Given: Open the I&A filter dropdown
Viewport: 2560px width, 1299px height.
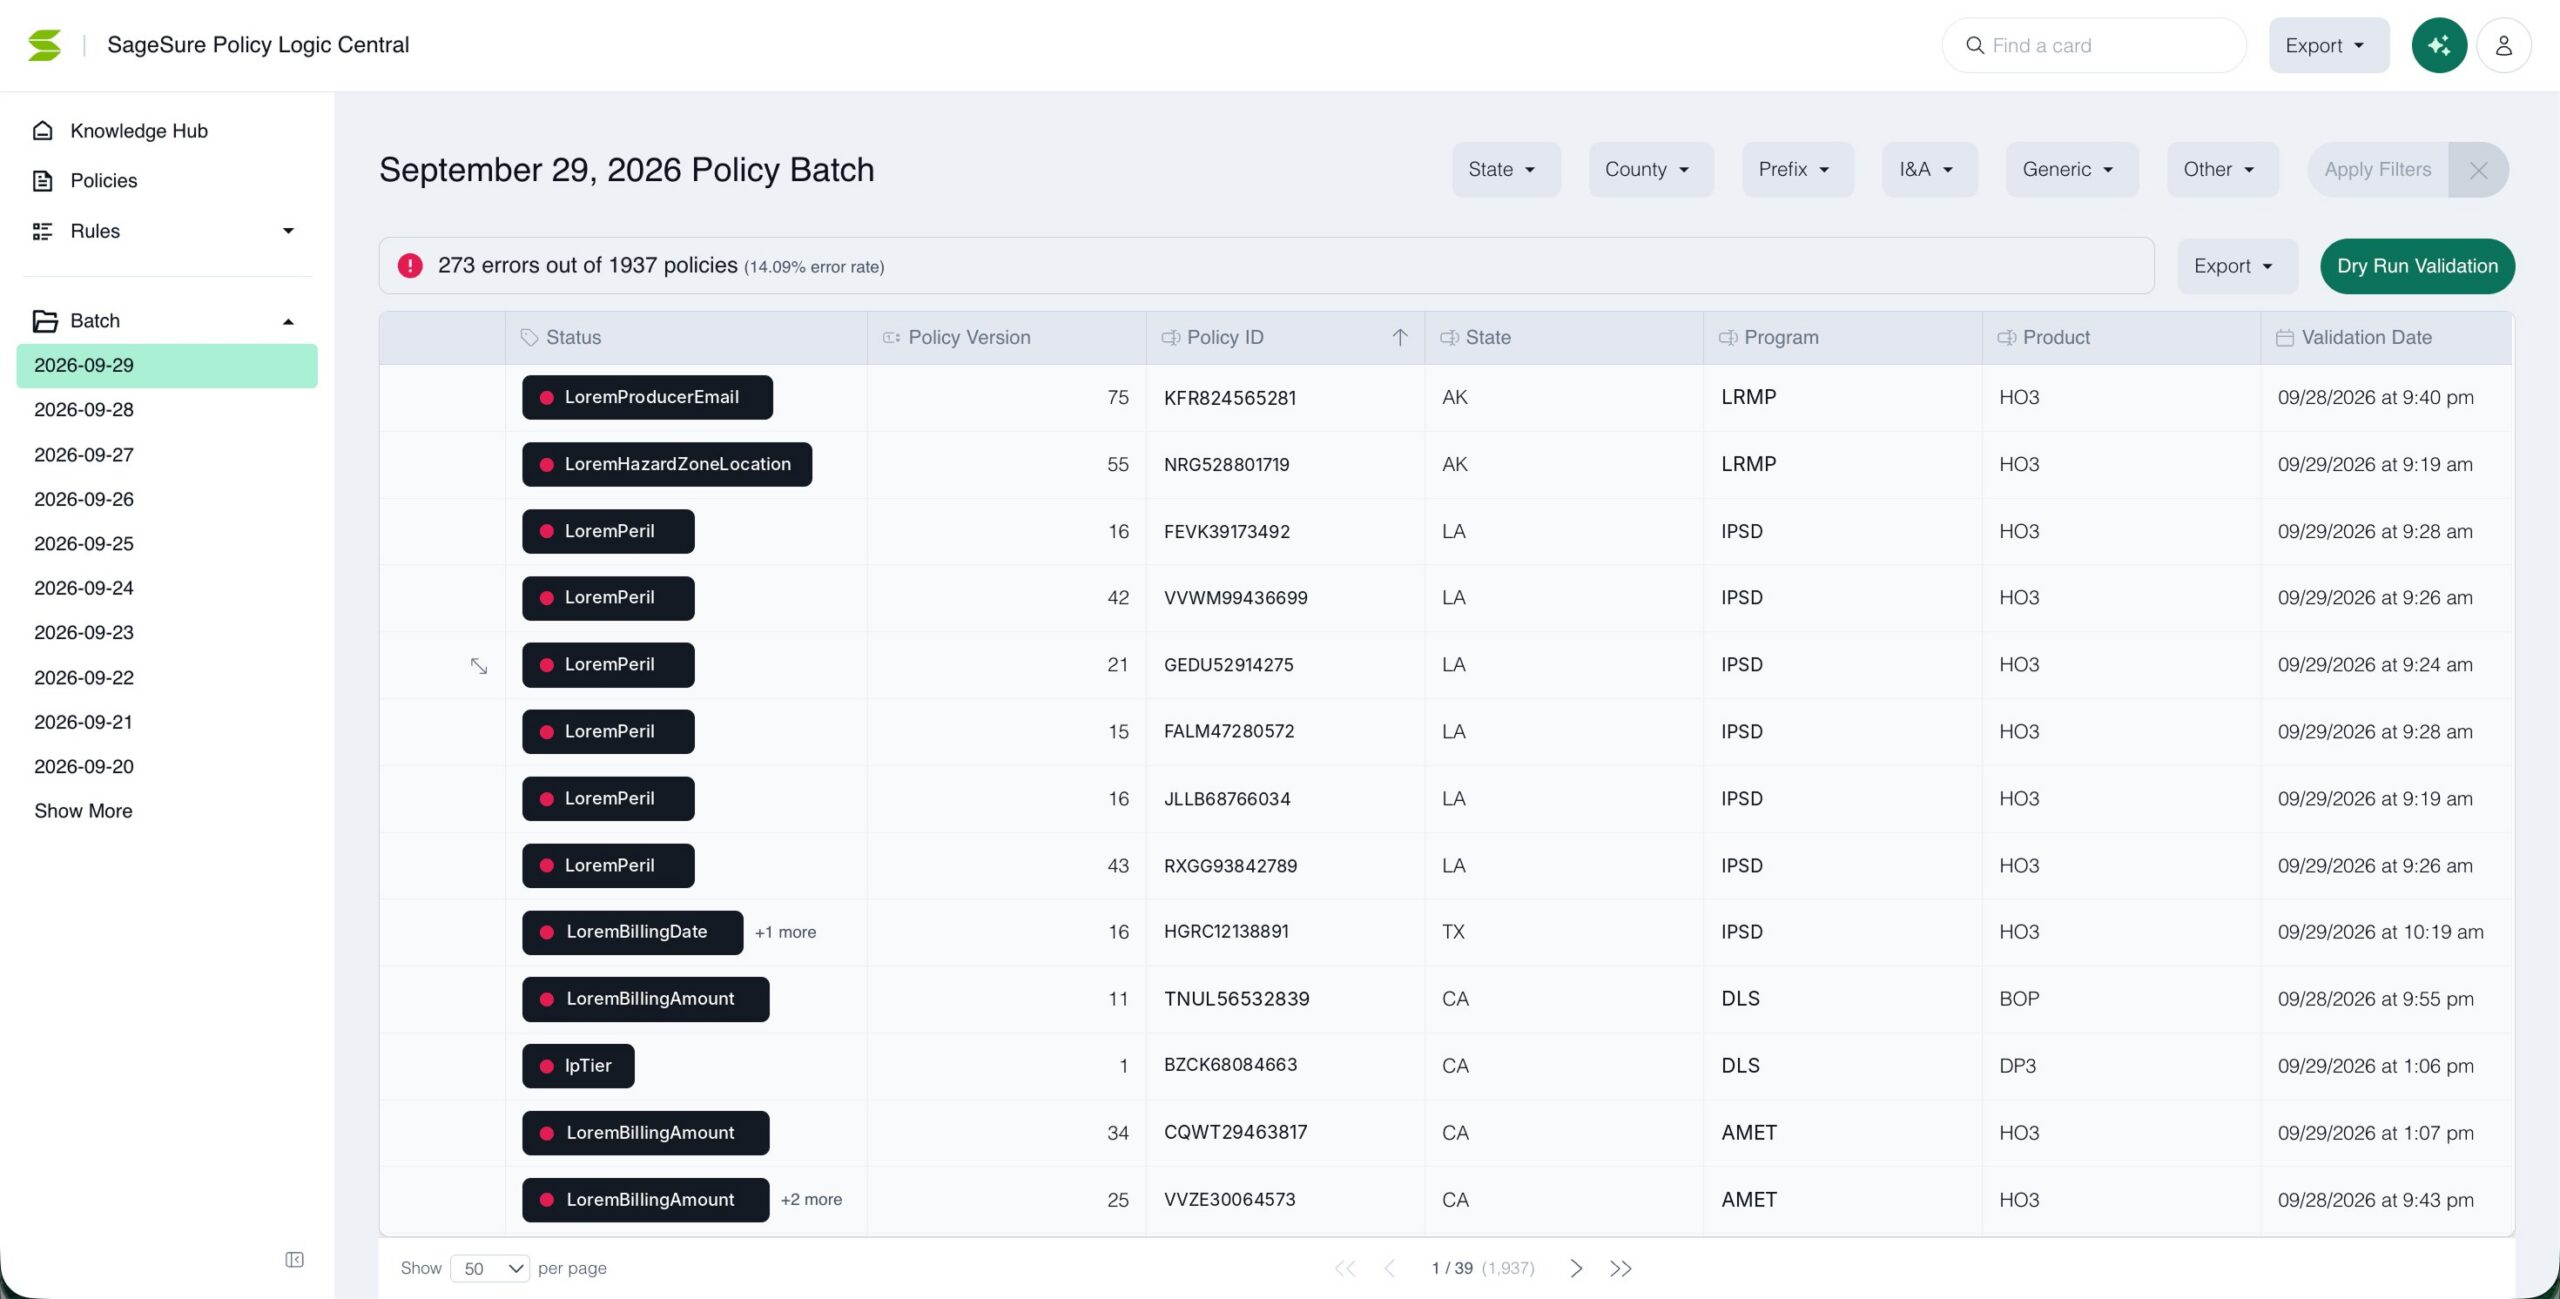Looking at the screenshot, I should pyautogui.click(x=1929, y=170).
